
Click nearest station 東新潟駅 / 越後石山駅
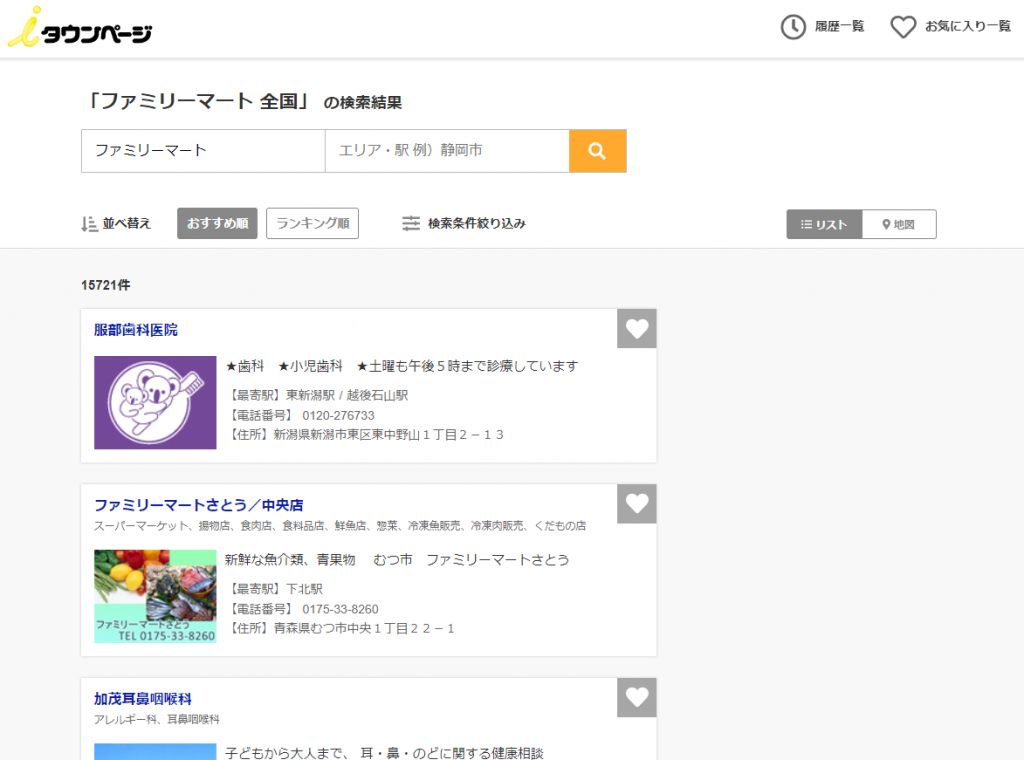(347, 396)
